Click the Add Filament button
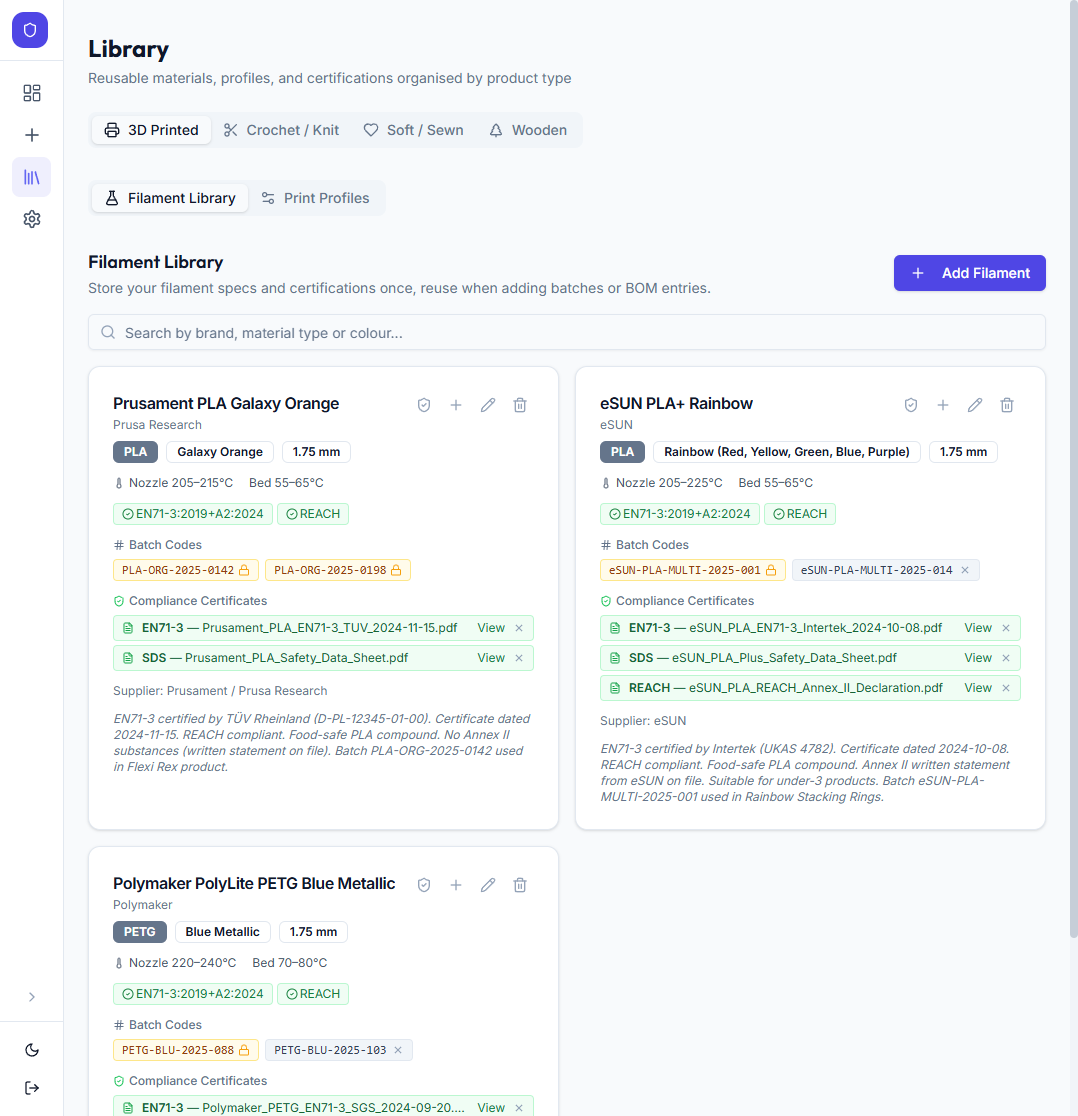Viewport: 1078px width, 1116px height. 969,273
